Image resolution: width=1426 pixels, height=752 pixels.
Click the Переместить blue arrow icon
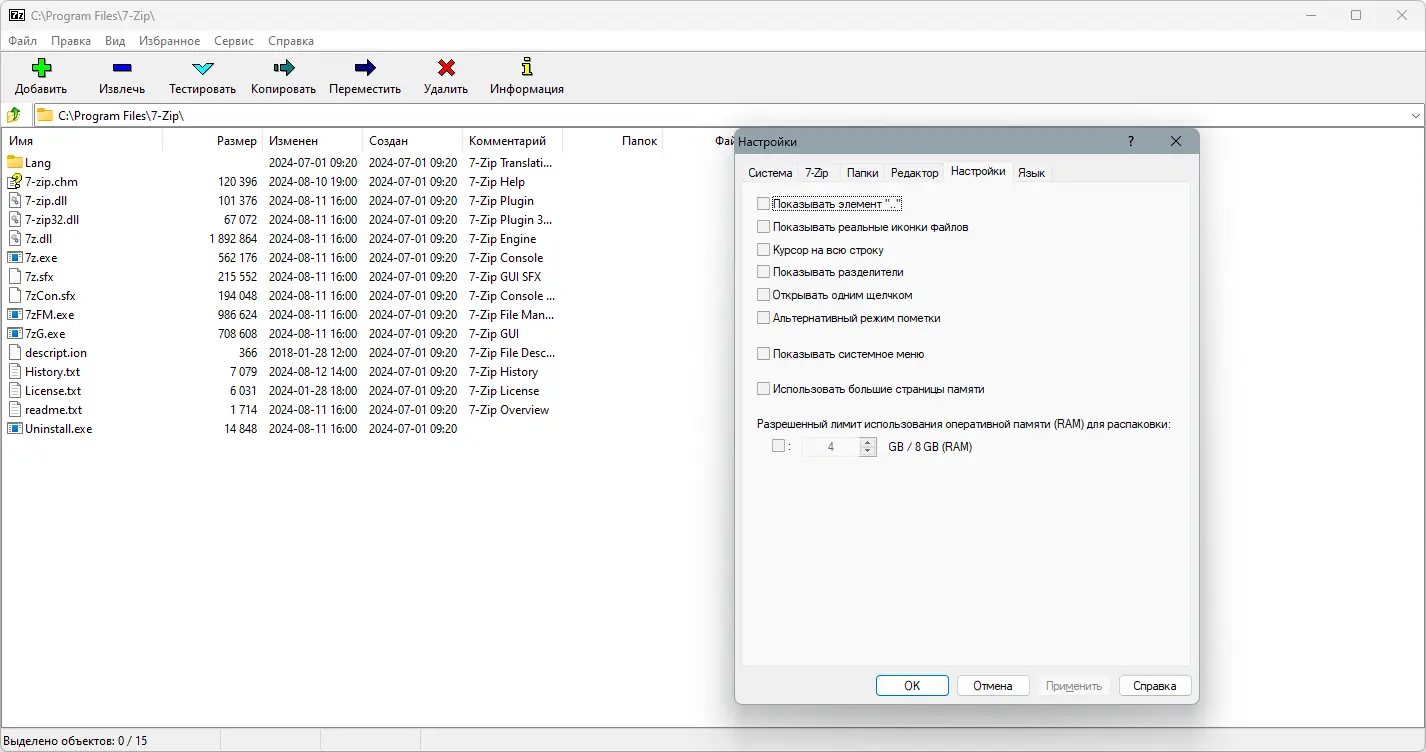(x=365, y=68)
